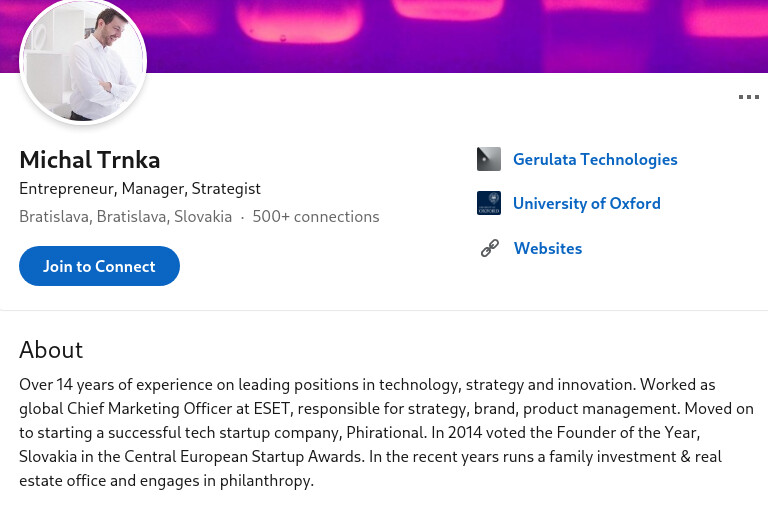The width and height of the screenshot is (768, 513).
Task: Click the Michal Trnka name heading
Action: (x=90, y=160)
